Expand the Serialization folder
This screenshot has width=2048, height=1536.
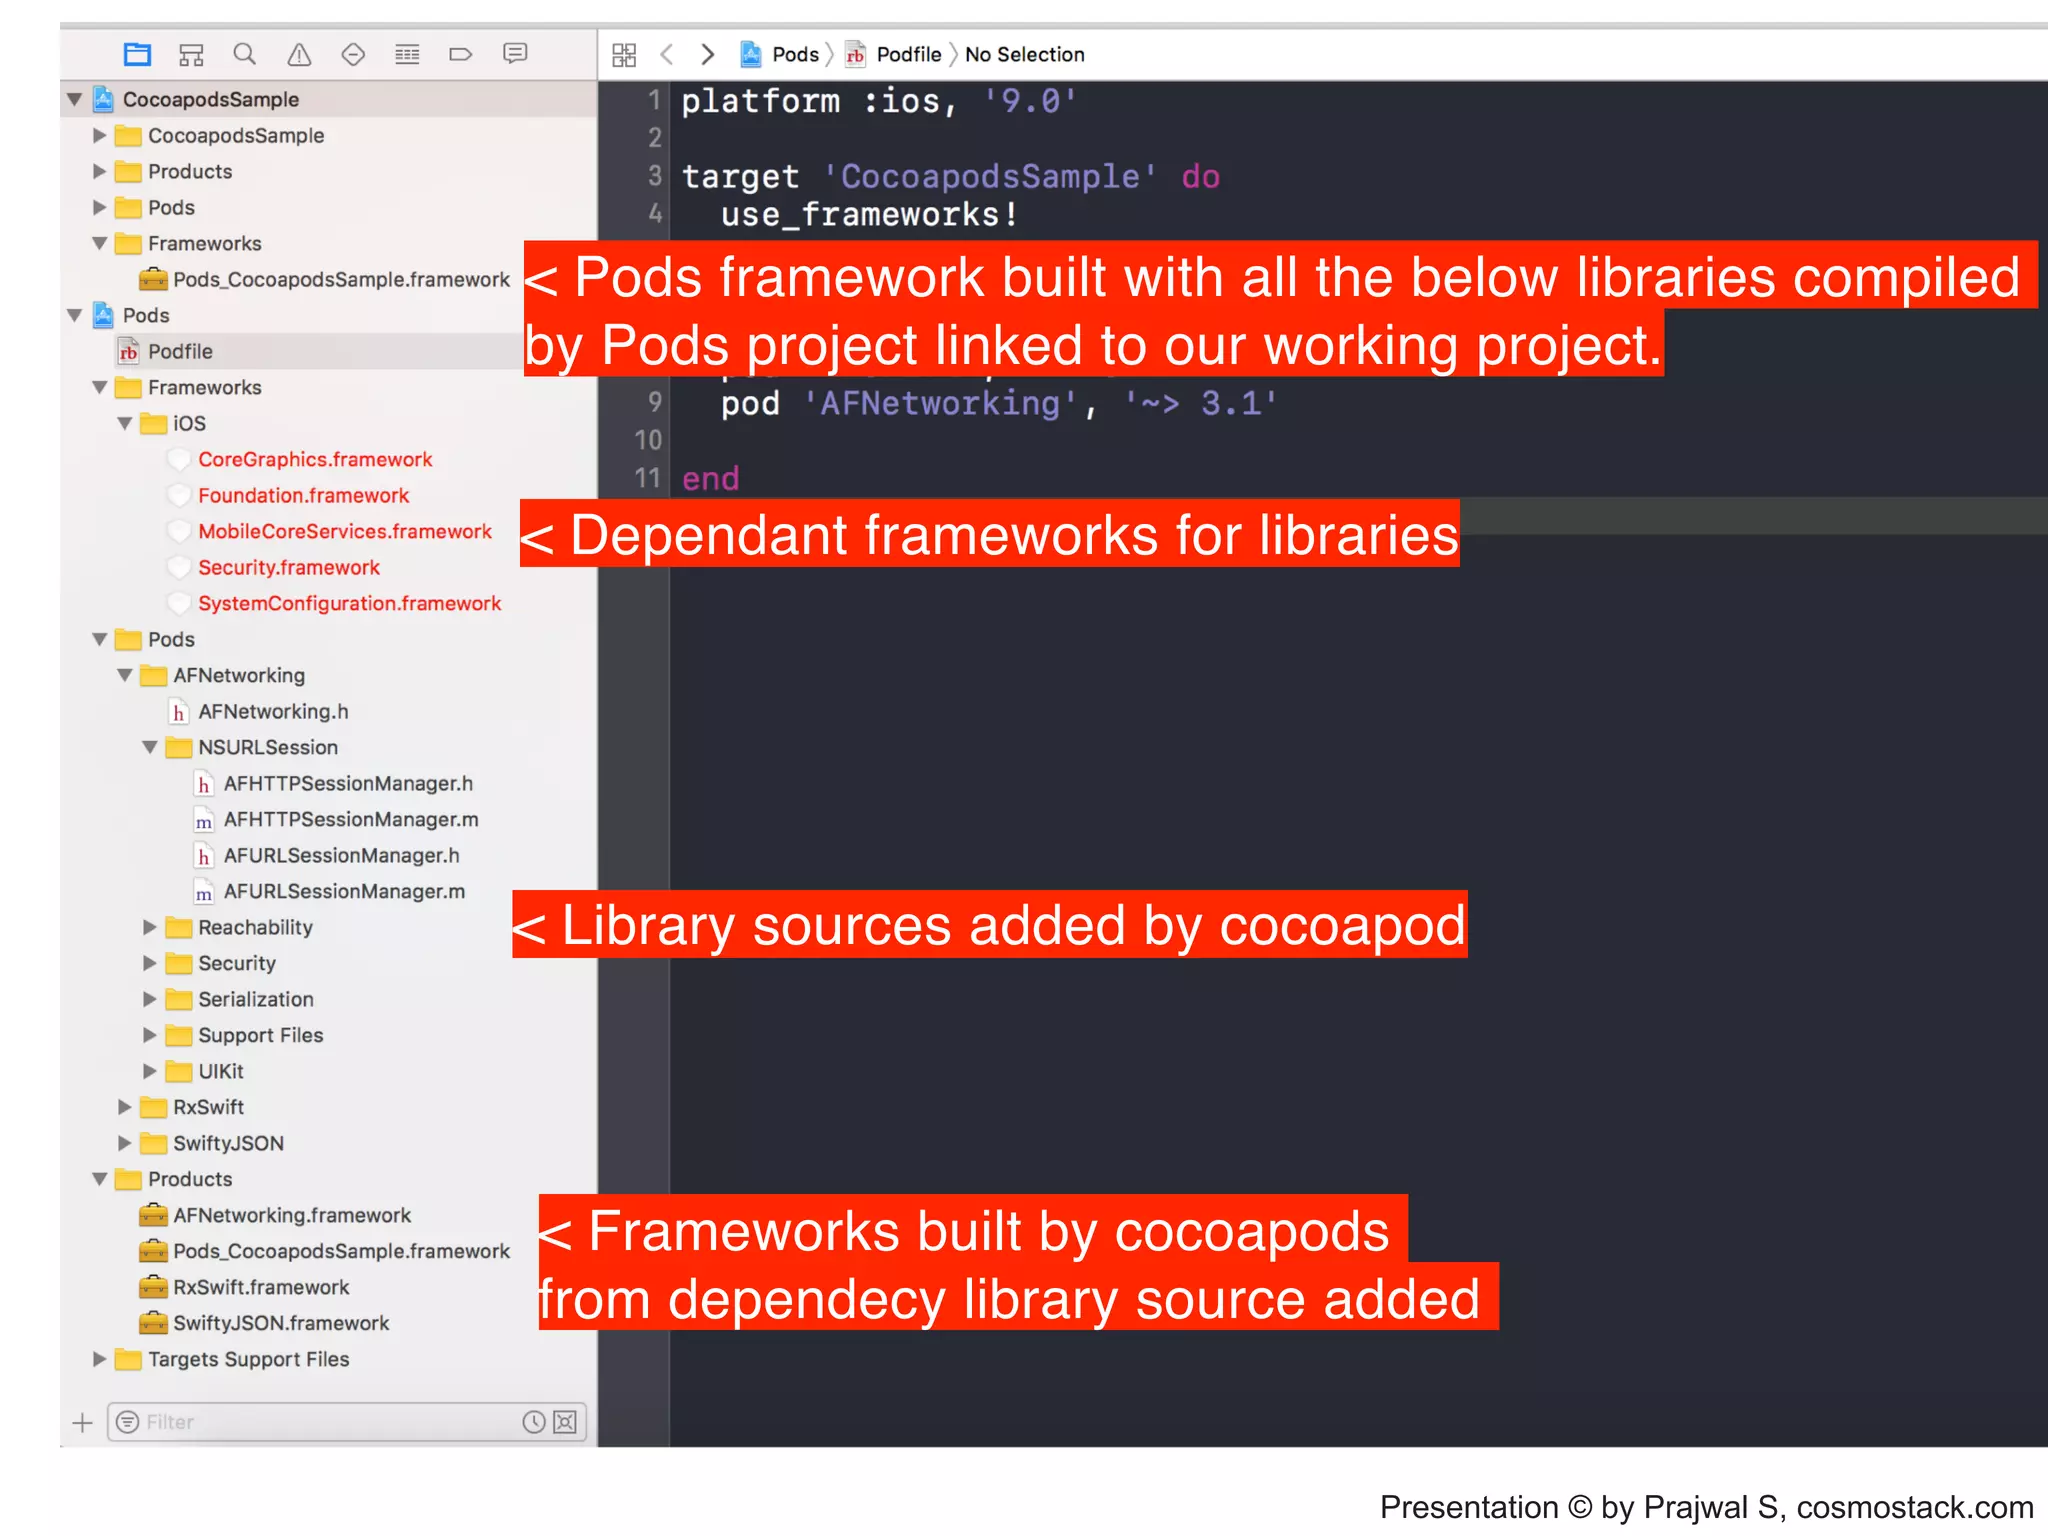150,999
